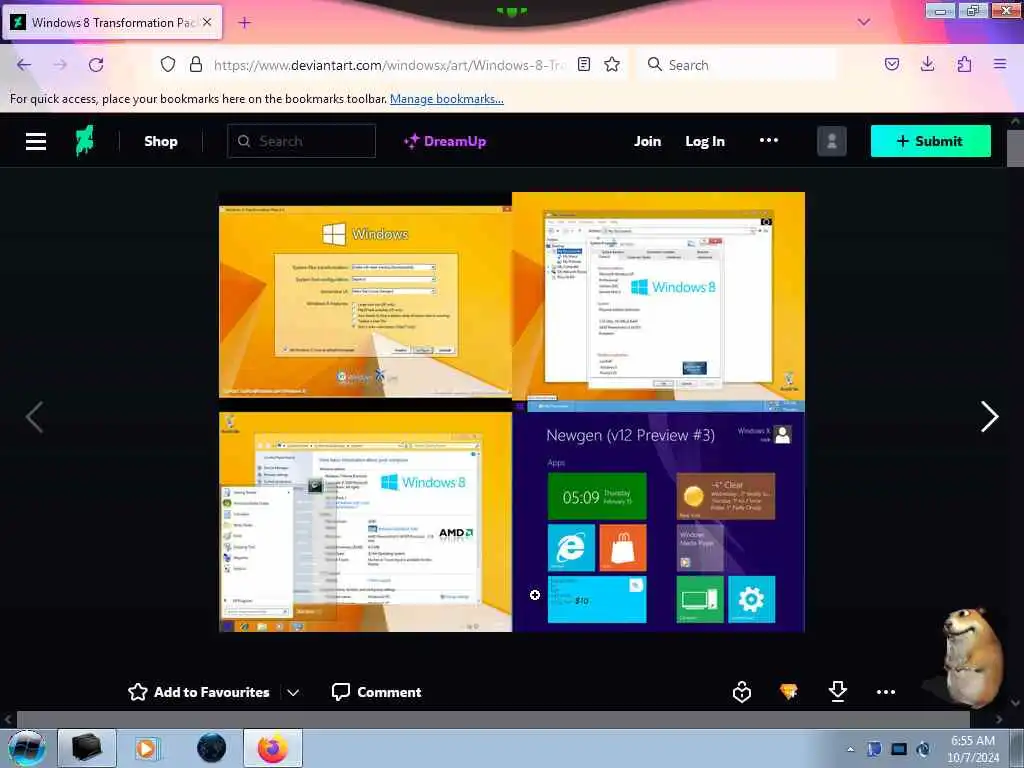The image size is (1024, 768).
Task: Click the taskbar clock 6:55 AM
Action: click(973, 749)
